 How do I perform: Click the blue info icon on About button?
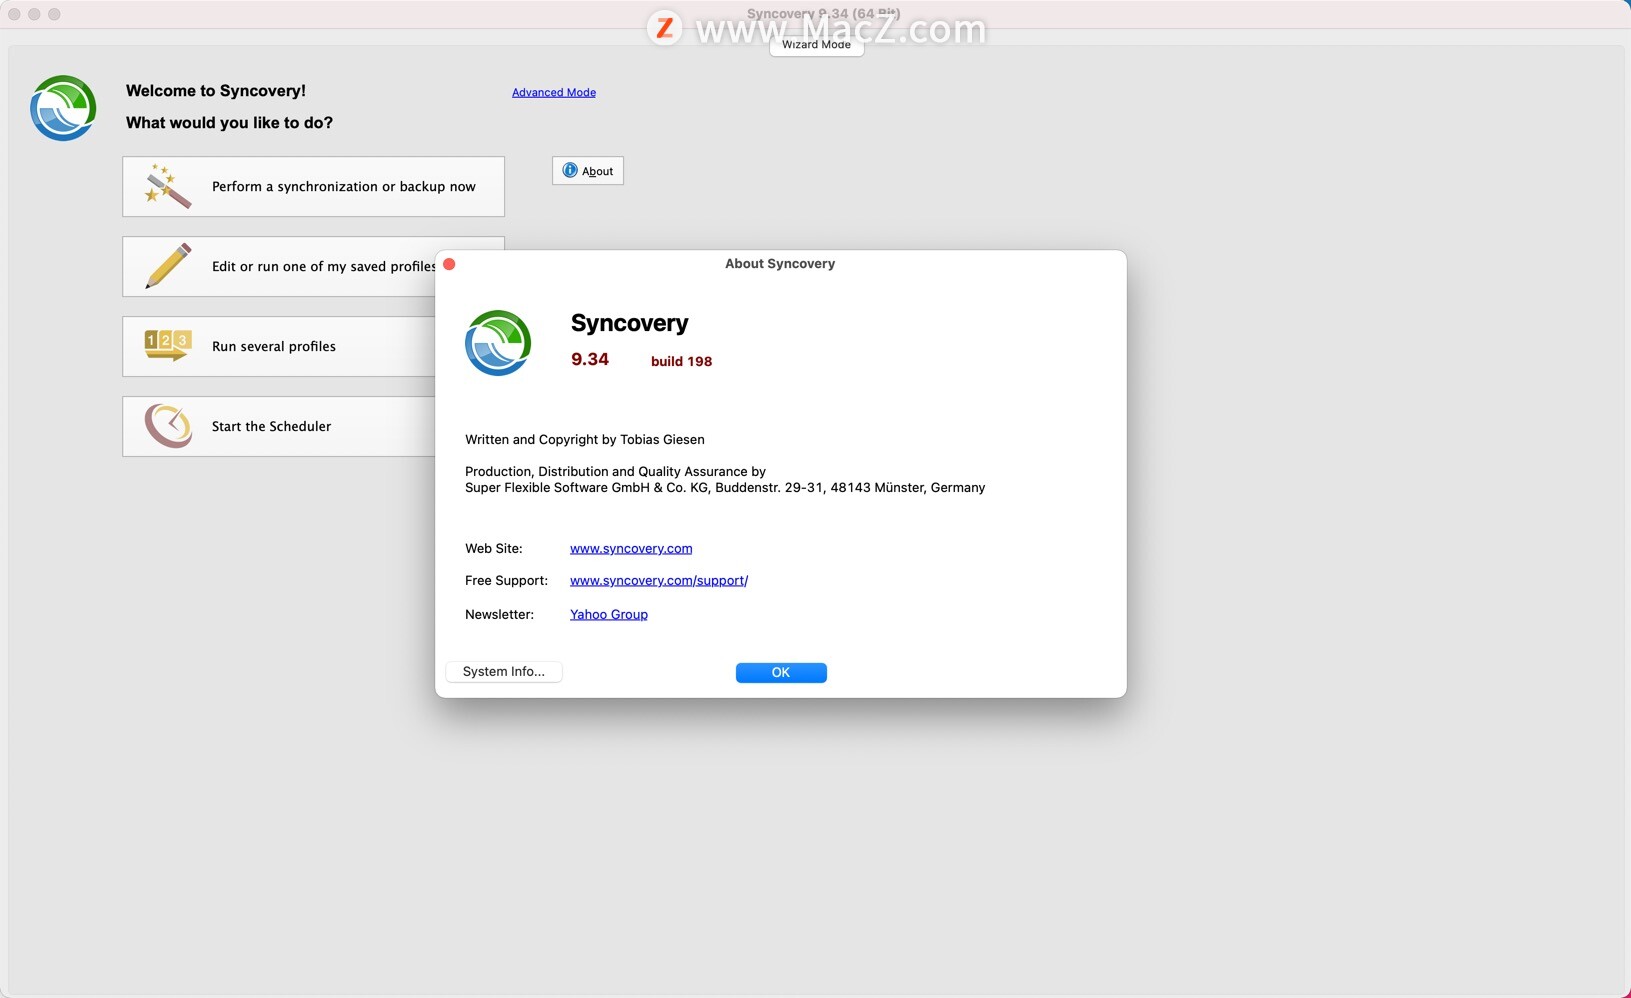tap(570, 170)
